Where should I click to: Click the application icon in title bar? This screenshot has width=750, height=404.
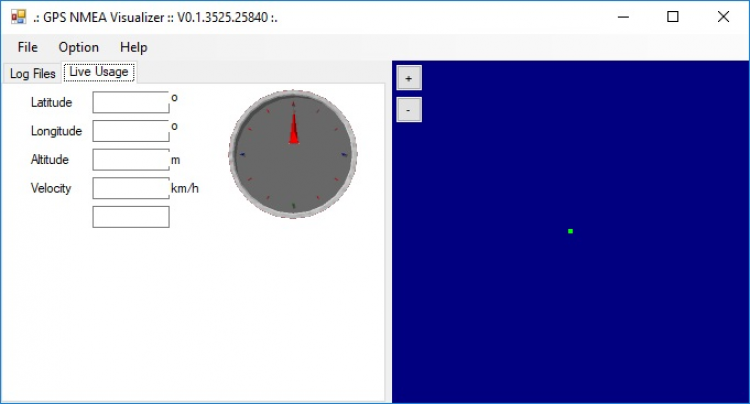click(17, 17)
